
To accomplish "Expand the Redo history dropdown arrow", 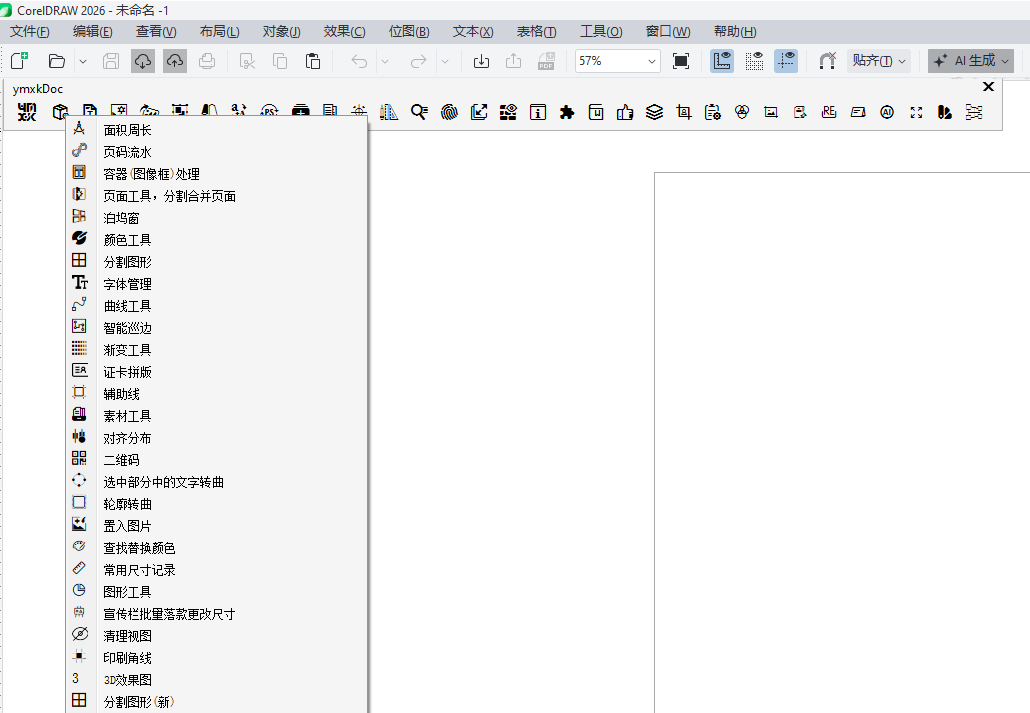I will (445, 61).
